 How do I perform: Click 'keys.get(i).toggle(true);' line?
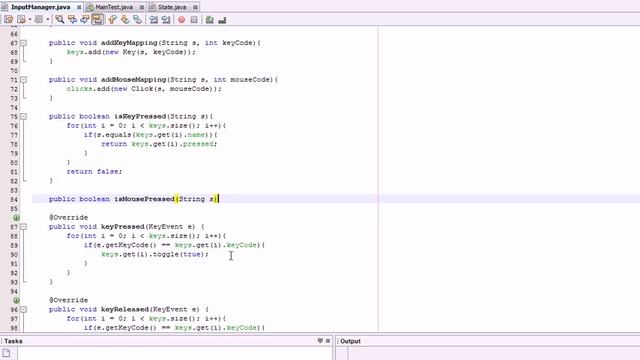pyautogui.click(x=155, y=254)
